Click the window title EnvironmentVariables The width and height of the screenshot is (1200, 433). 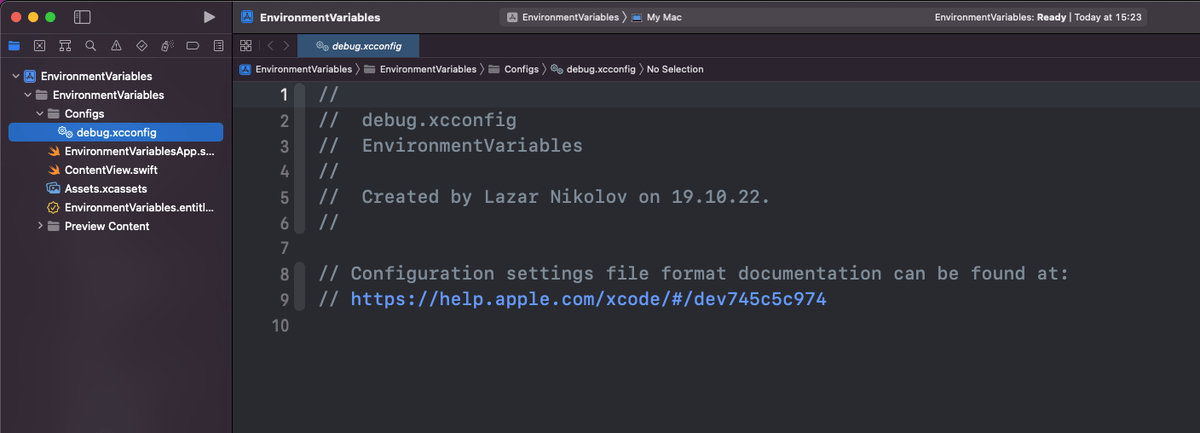[x=320, y=18]
